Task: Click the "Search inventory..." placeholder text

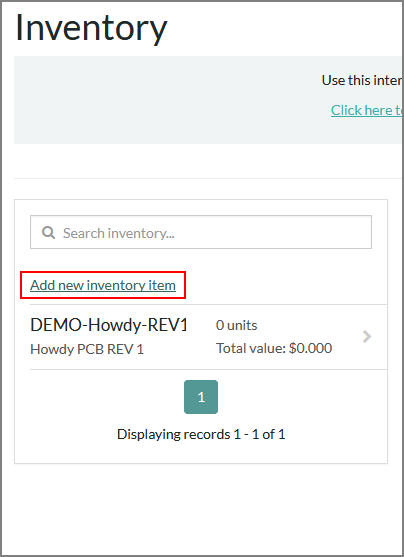Action: pos(119,233)
